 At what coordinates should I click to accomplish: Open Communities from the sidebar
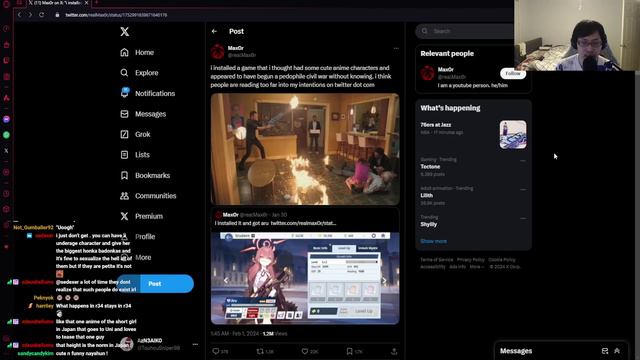click(148, 196)
